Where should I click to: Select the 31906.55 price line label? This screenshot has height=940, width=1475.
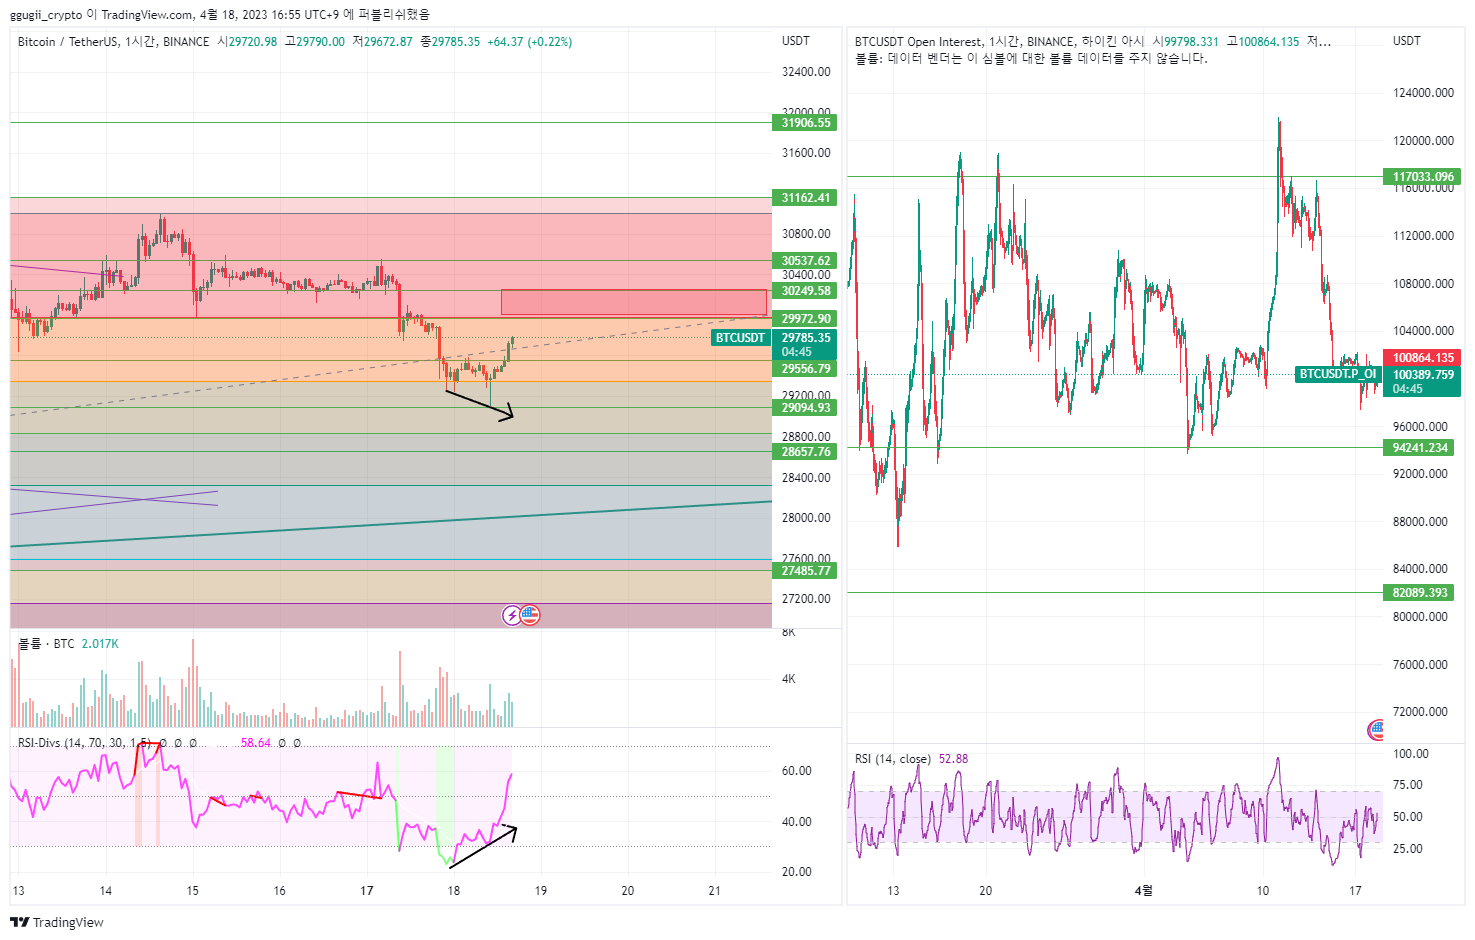tap(806, 123)
